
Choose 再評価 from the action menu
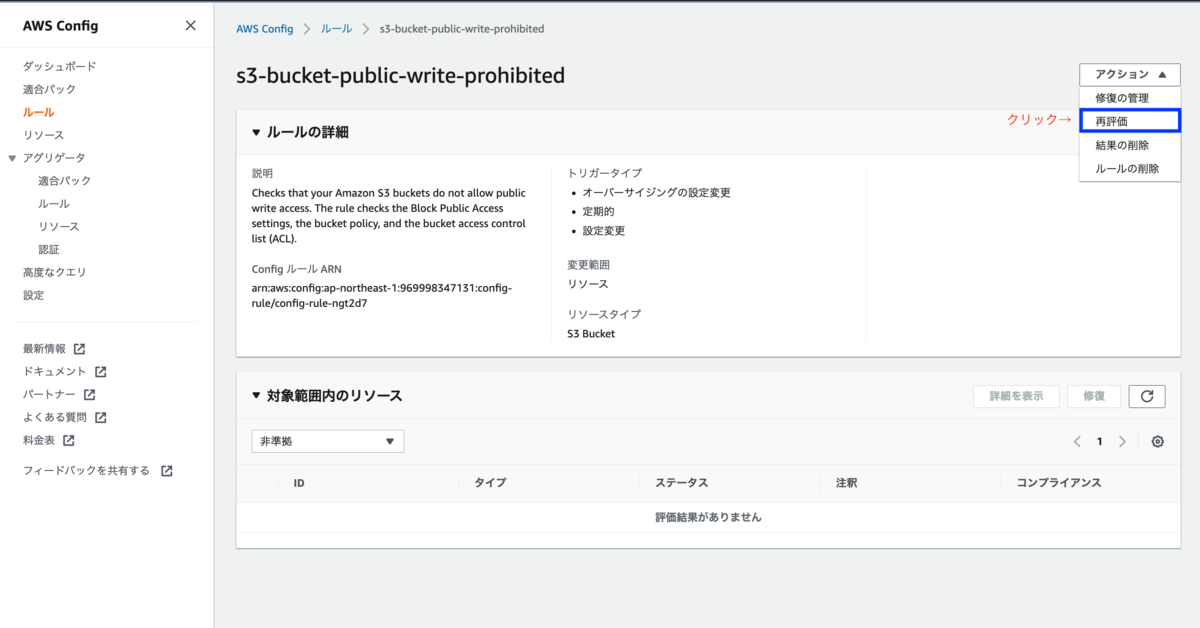tap(1130, 121)
